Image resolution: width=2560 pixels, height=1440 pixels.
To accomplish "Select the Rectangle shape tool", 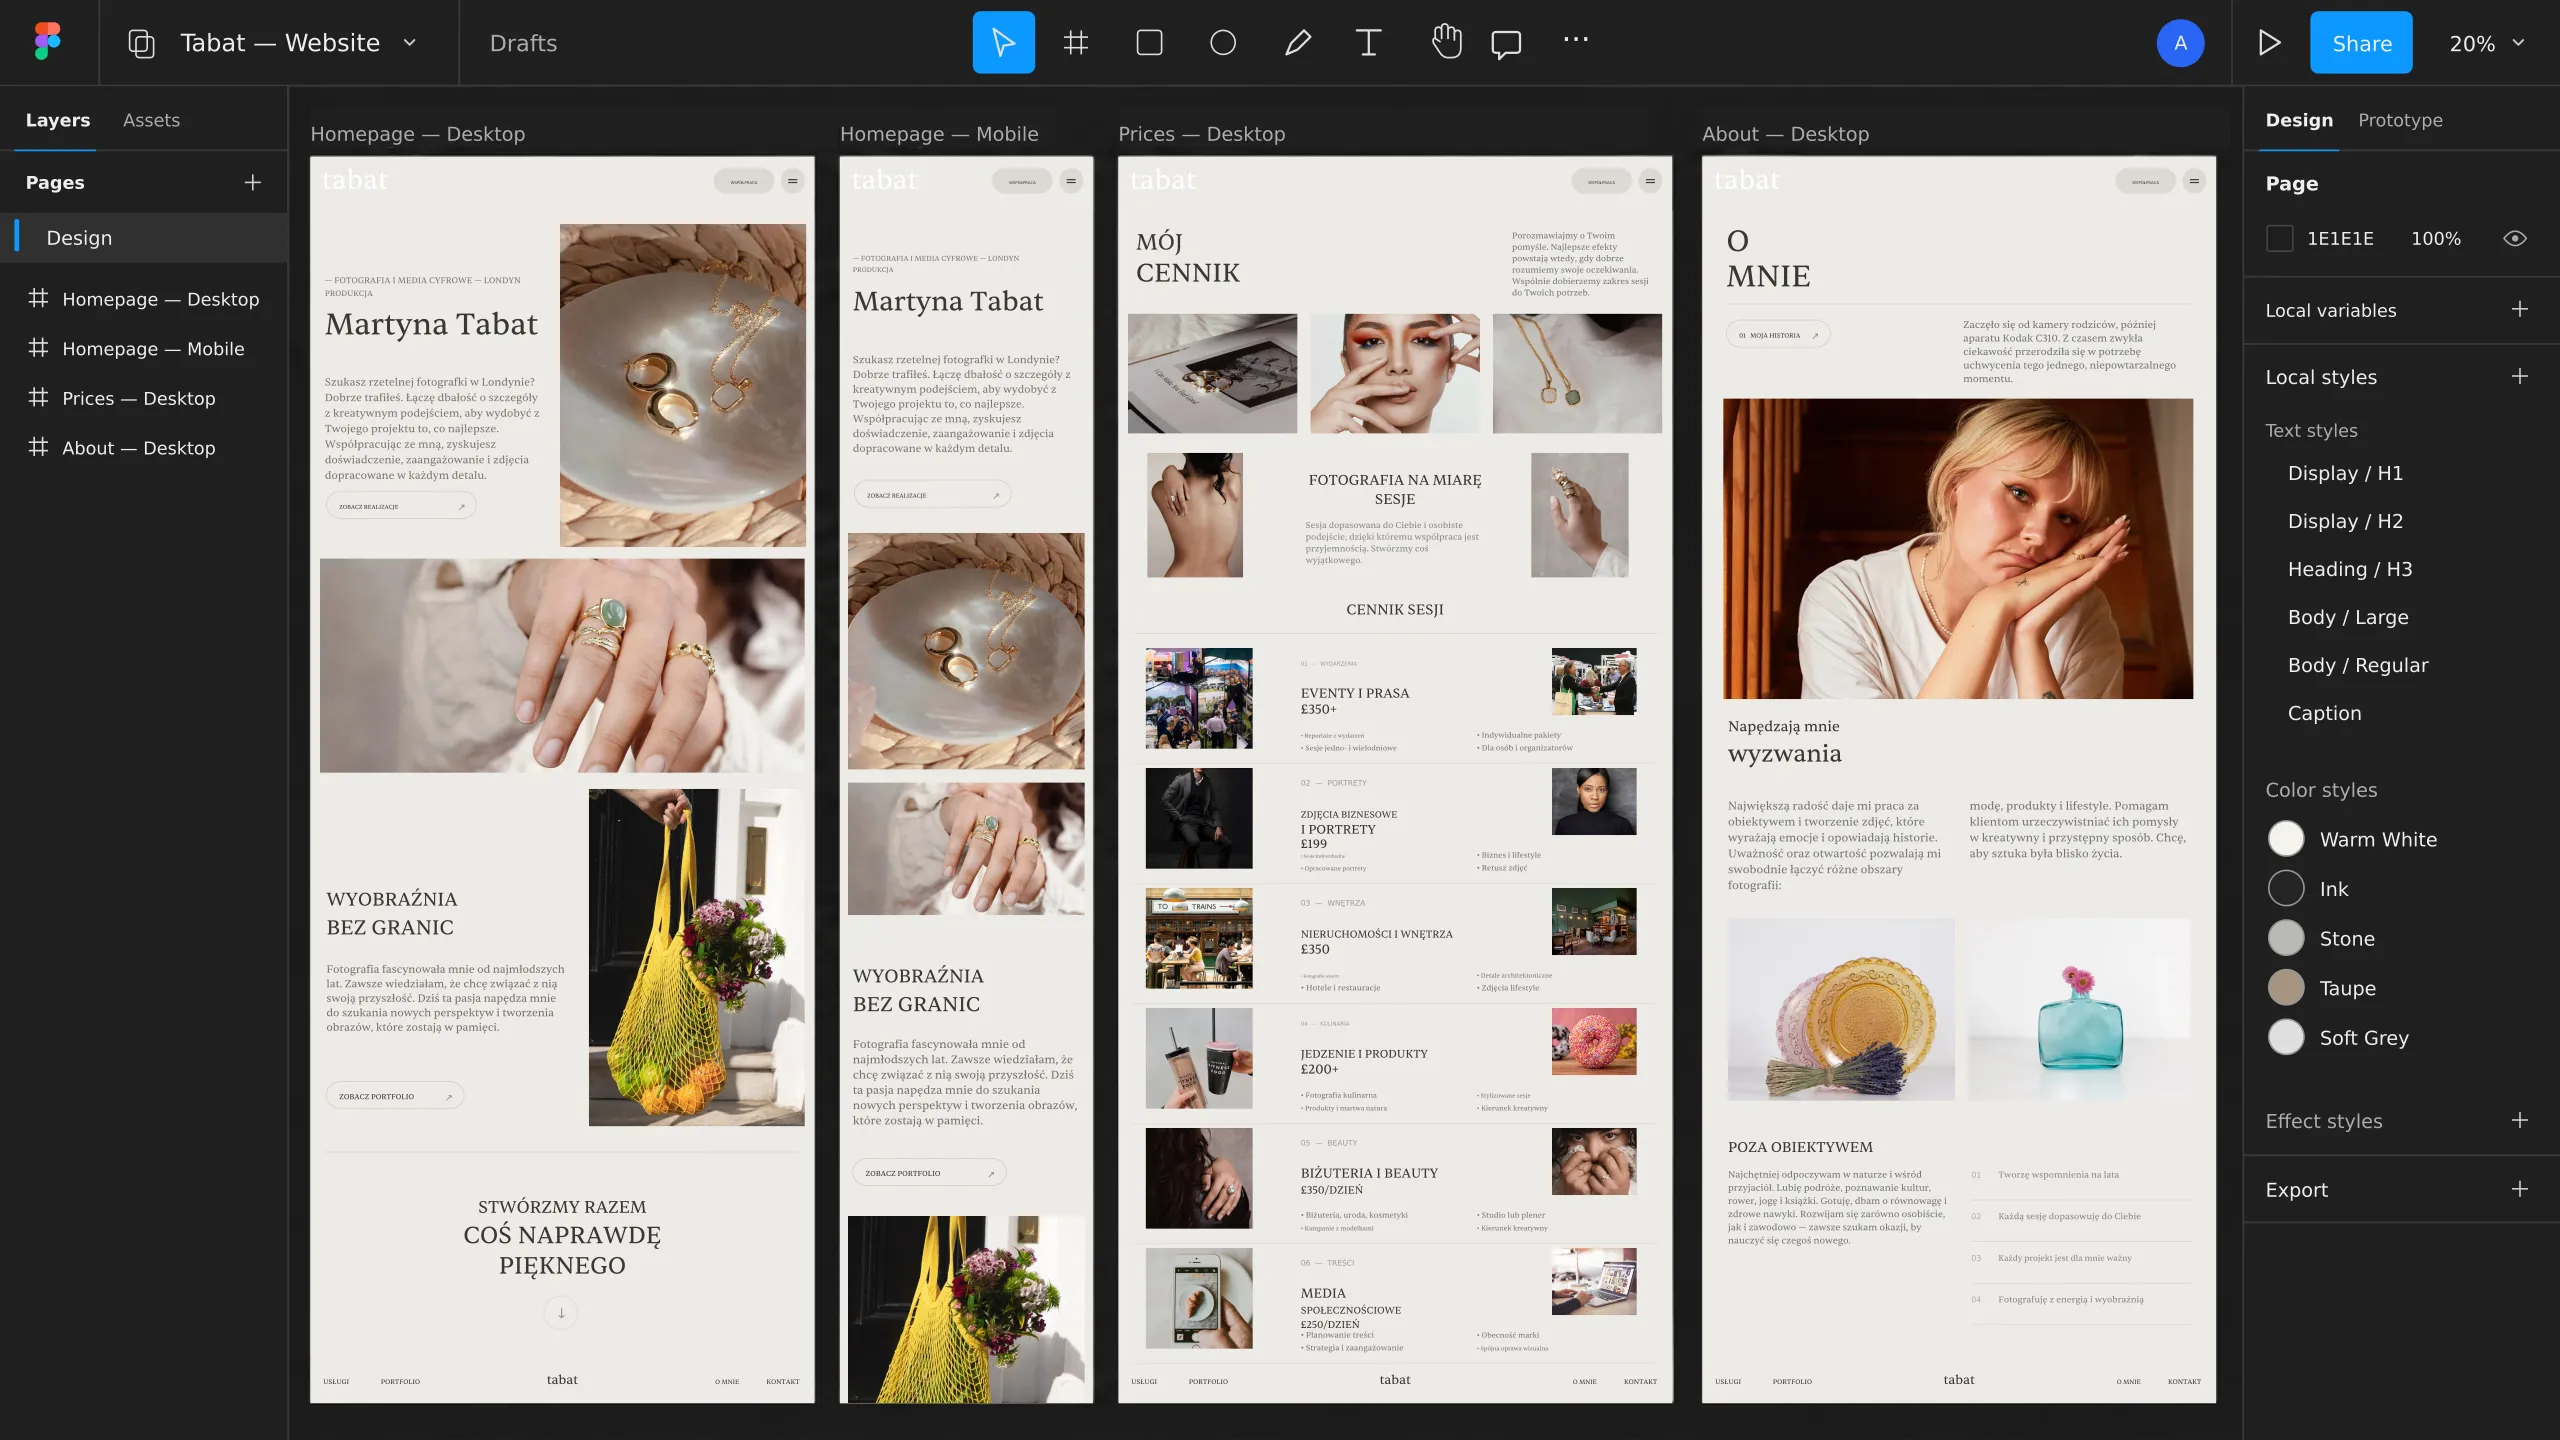I will [x=1149, y=42].
